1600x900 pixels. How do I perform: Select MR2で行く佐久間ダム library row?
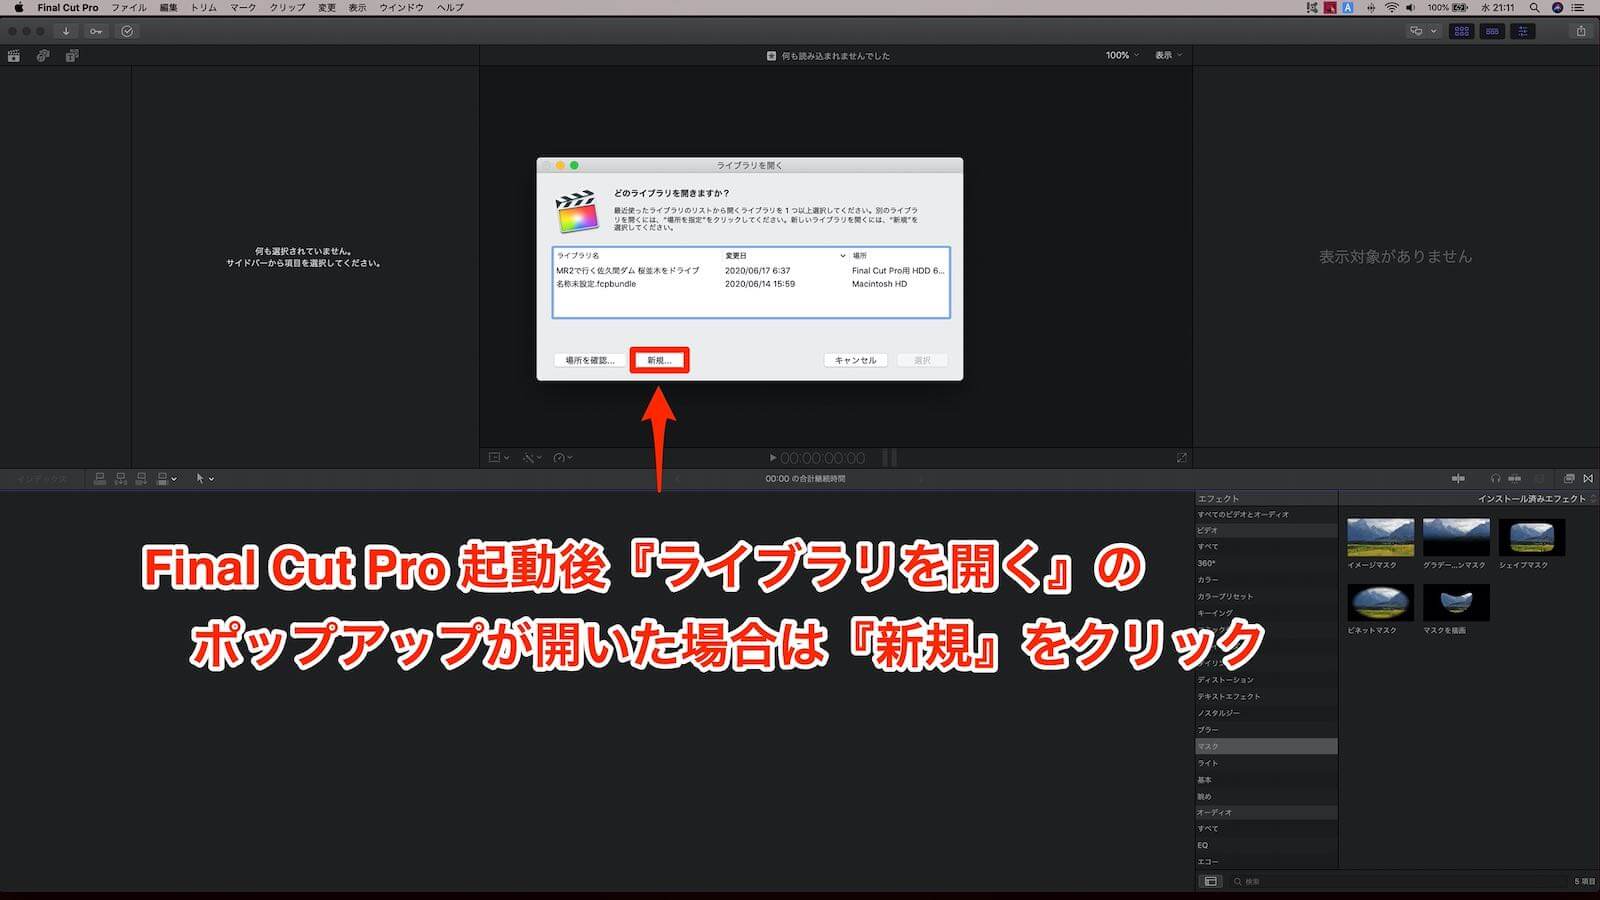[x=751, y=270]
